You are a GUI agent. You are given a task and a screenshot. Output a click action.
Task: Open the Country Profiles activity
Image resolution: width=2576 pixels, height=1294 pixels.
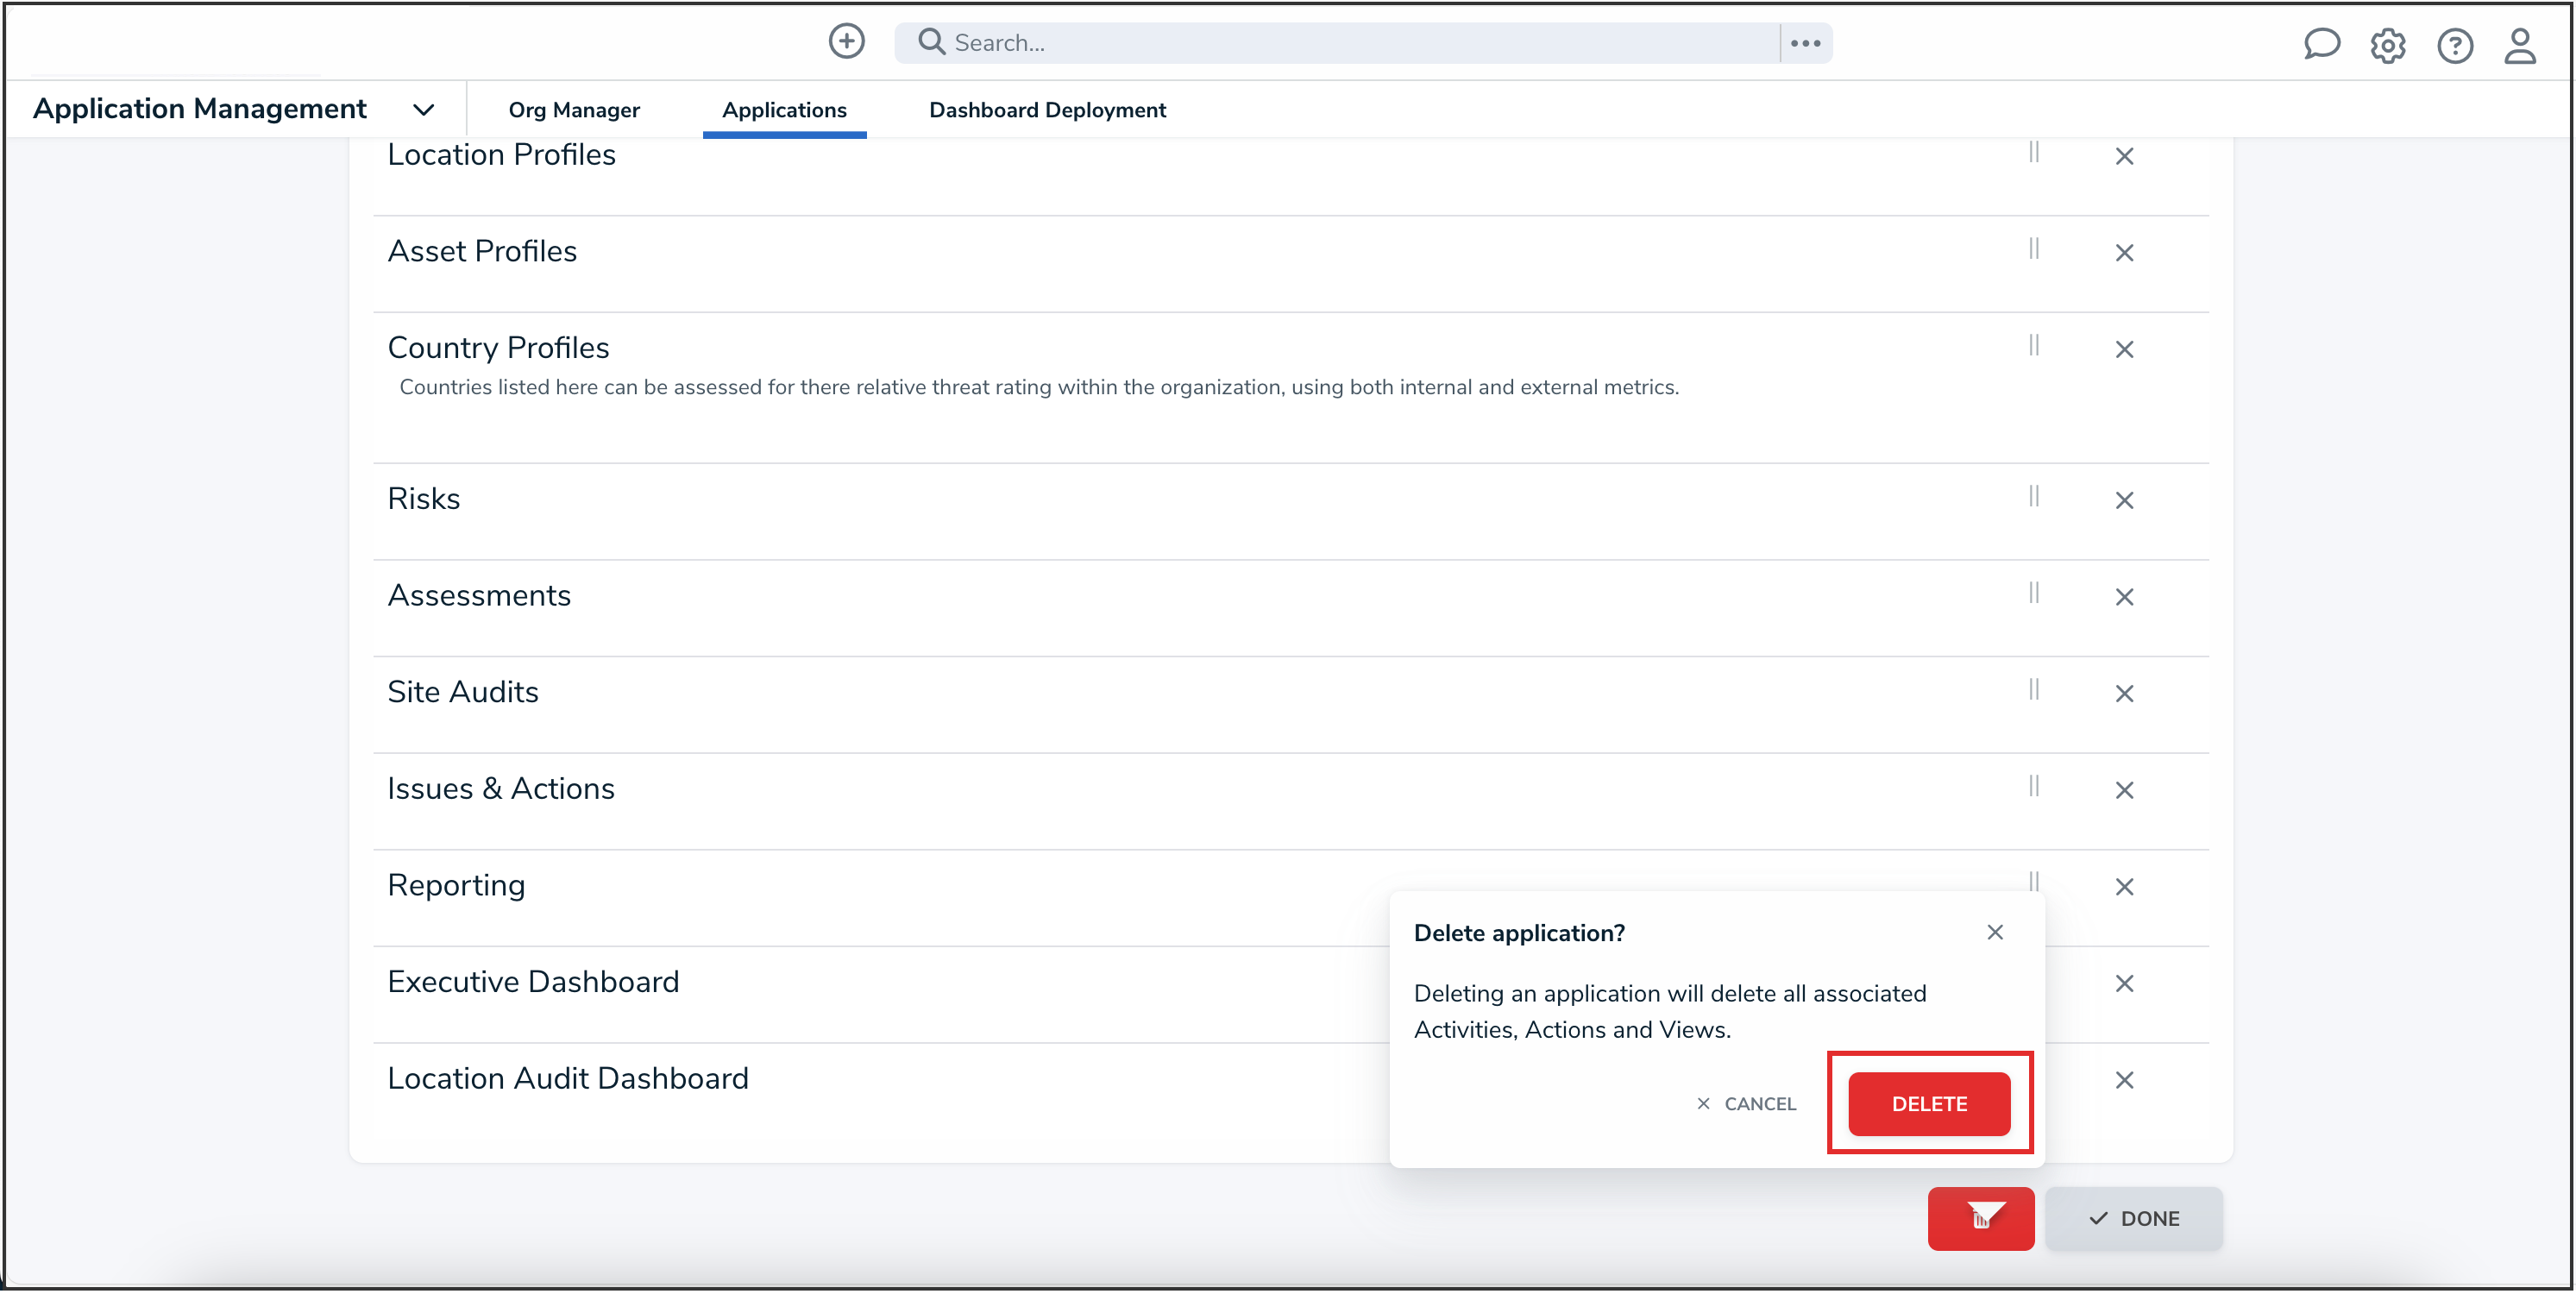pyautogui.click(x=498, y=347)
